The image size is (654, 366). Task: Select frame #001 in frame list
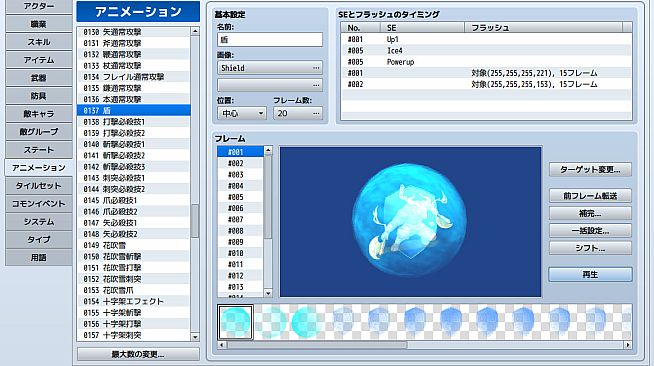click(240, 152)
